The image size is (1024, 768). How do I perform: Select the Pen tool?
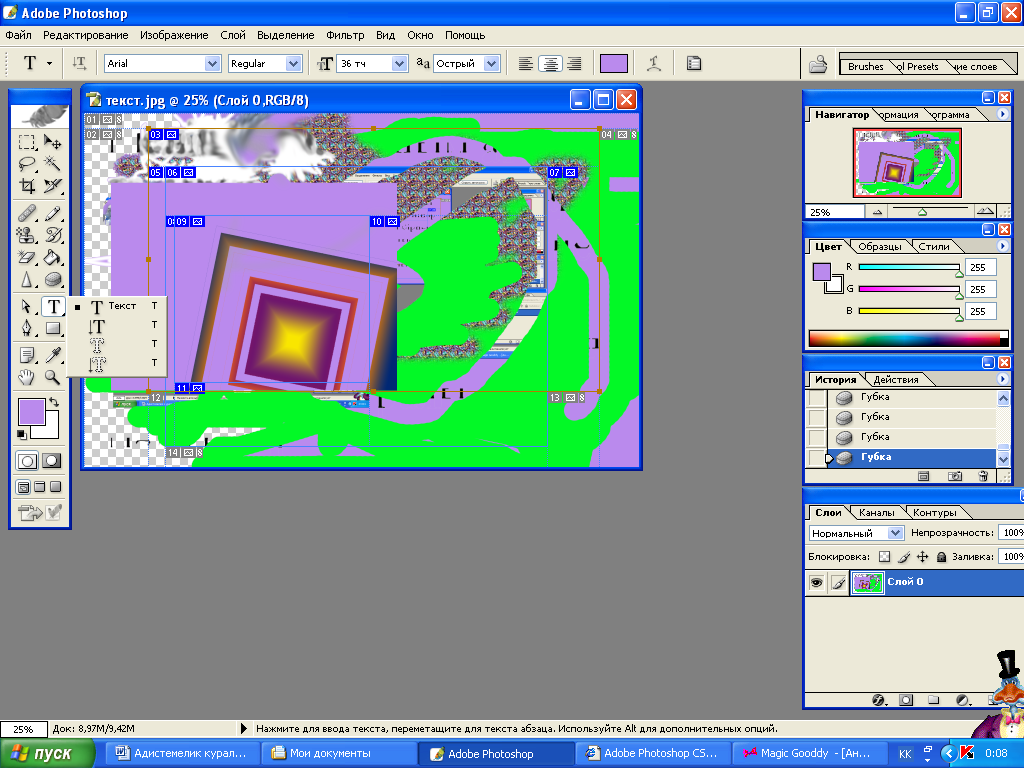[27, 328]
